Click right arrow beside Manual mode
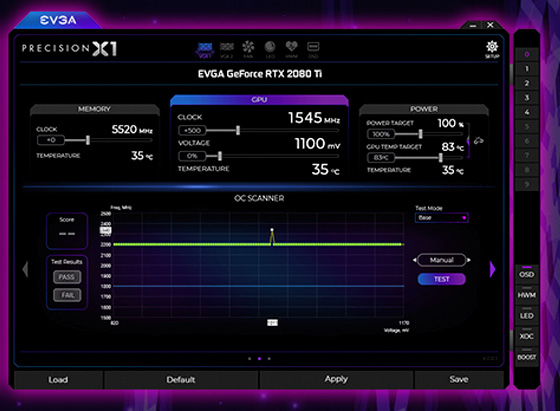The height and width of the screenshot is (411, 560). click(469, 260)
